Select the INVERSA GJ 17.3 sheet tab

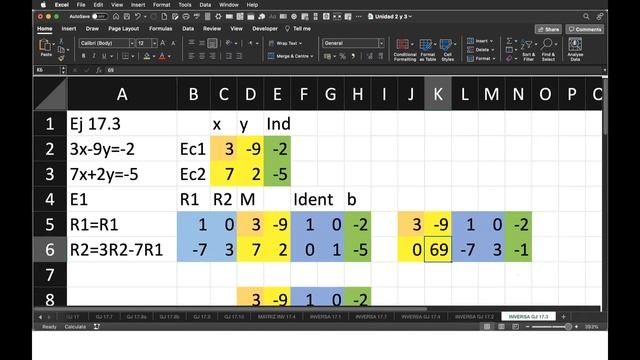click(x=528, y=317)
